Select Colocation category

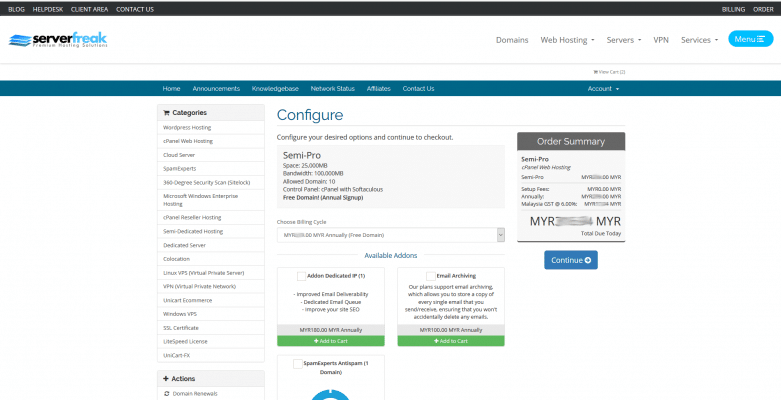(x=211, y=259)
